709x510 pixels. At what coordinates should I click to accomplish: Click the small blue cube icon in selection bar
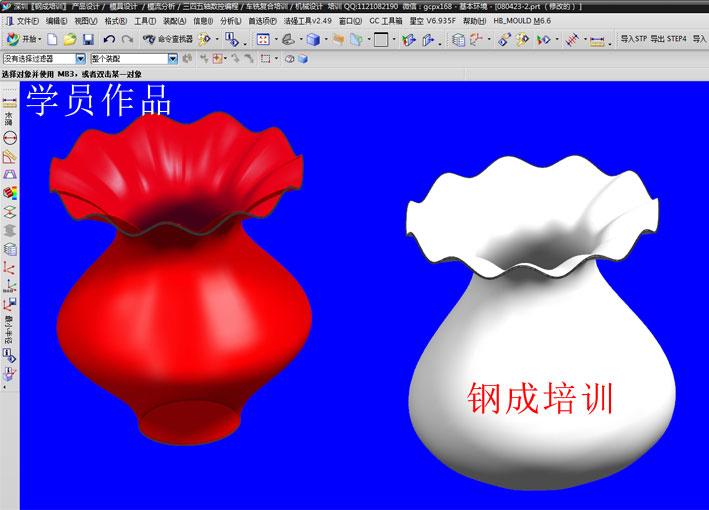(x=303, y=59)
